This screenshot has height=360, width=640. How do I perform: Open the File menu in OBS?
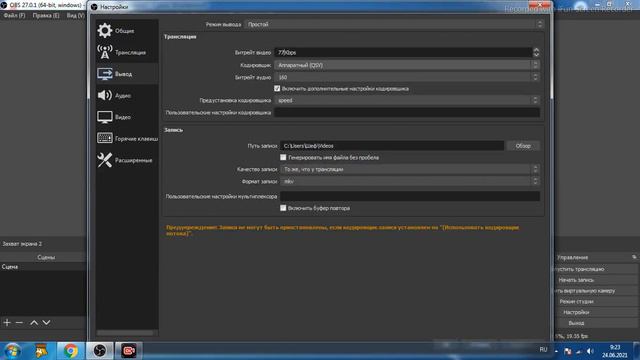click(x=14, y=16)
